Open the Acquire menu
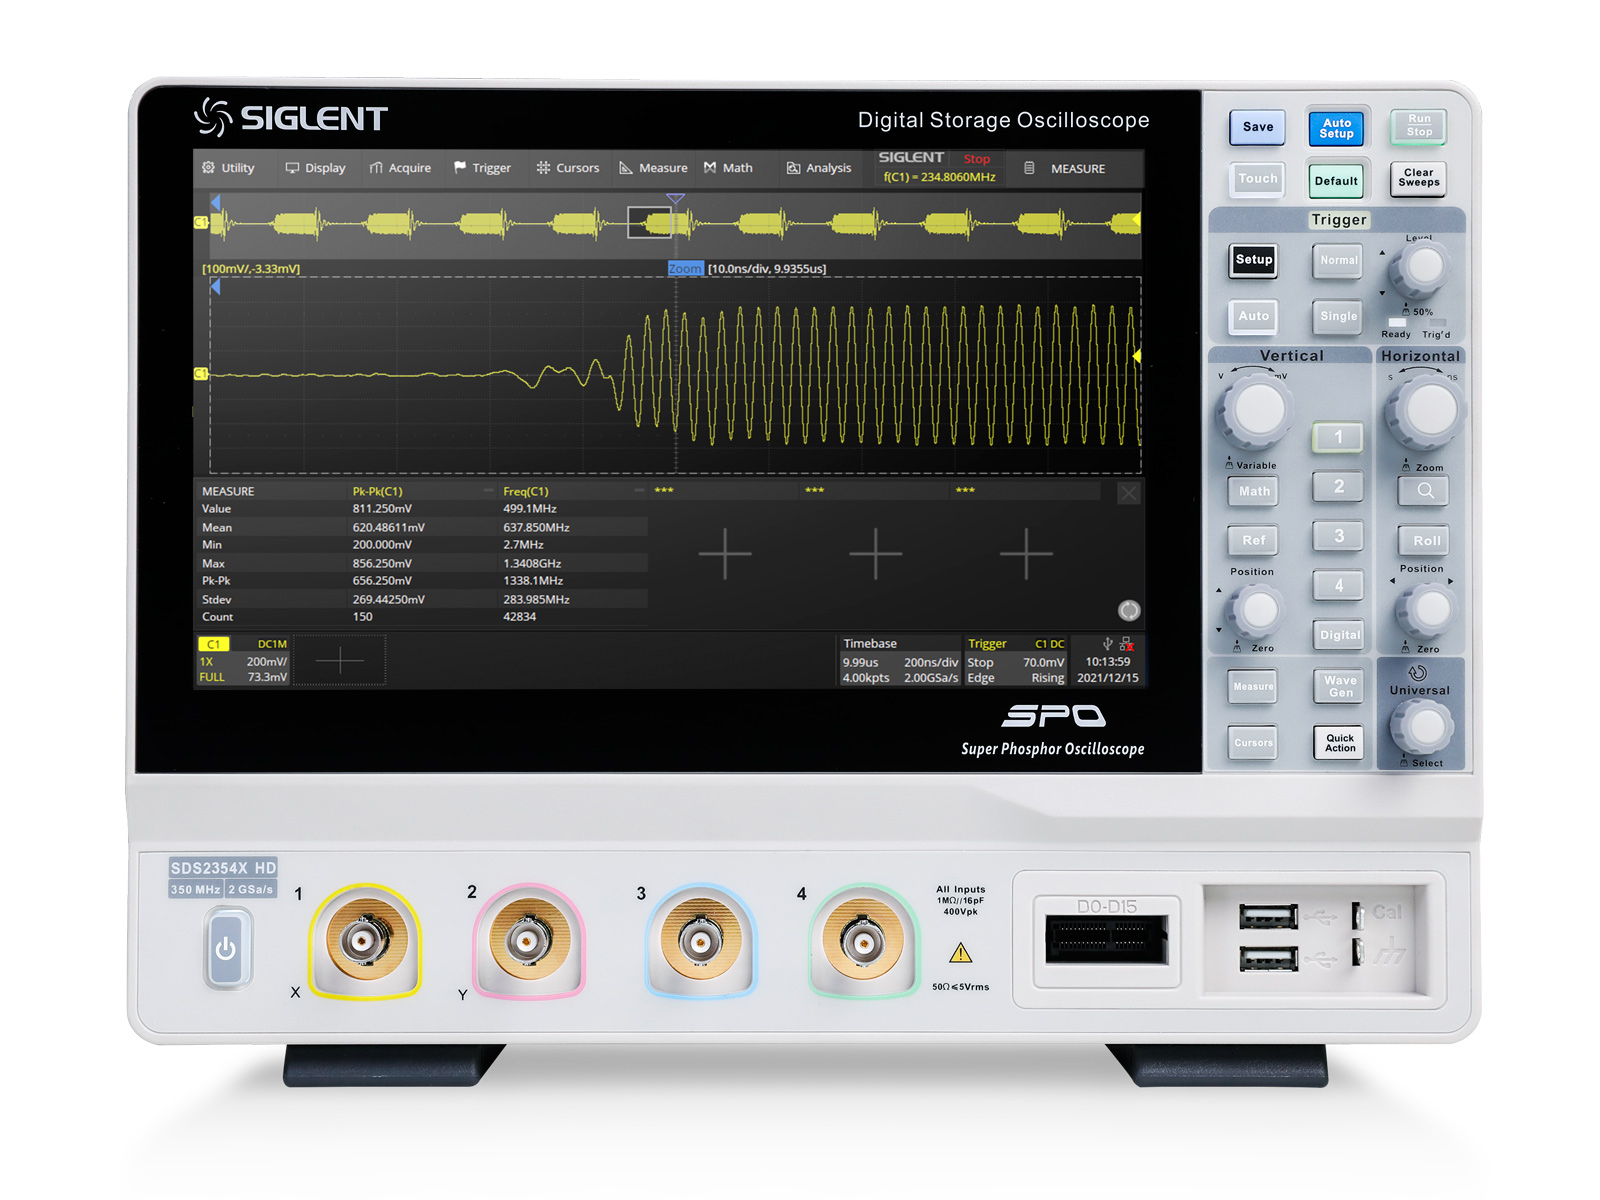1600x1200 pixels. [400, 168]
